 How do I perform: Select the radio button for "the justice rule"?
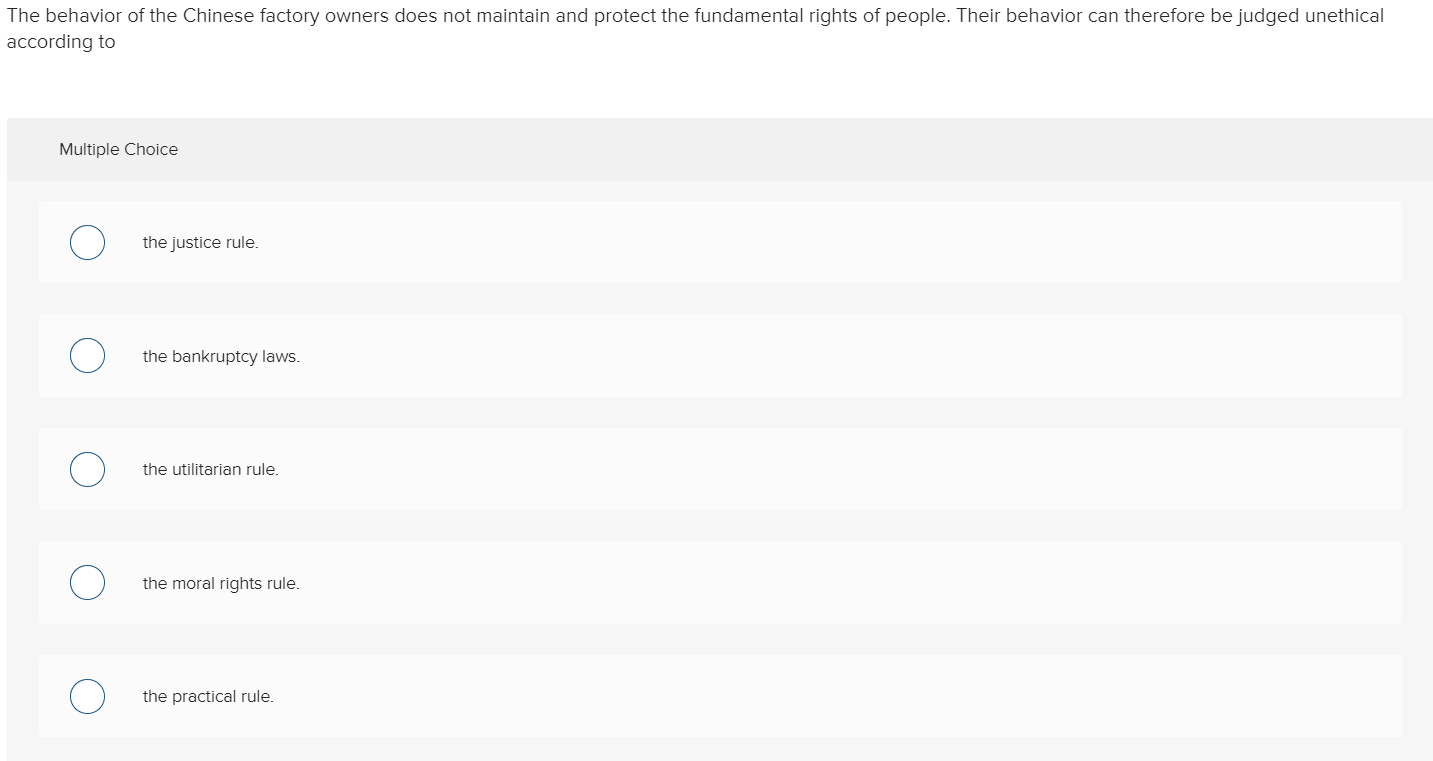pyautogui.click(x=87, y=242)
